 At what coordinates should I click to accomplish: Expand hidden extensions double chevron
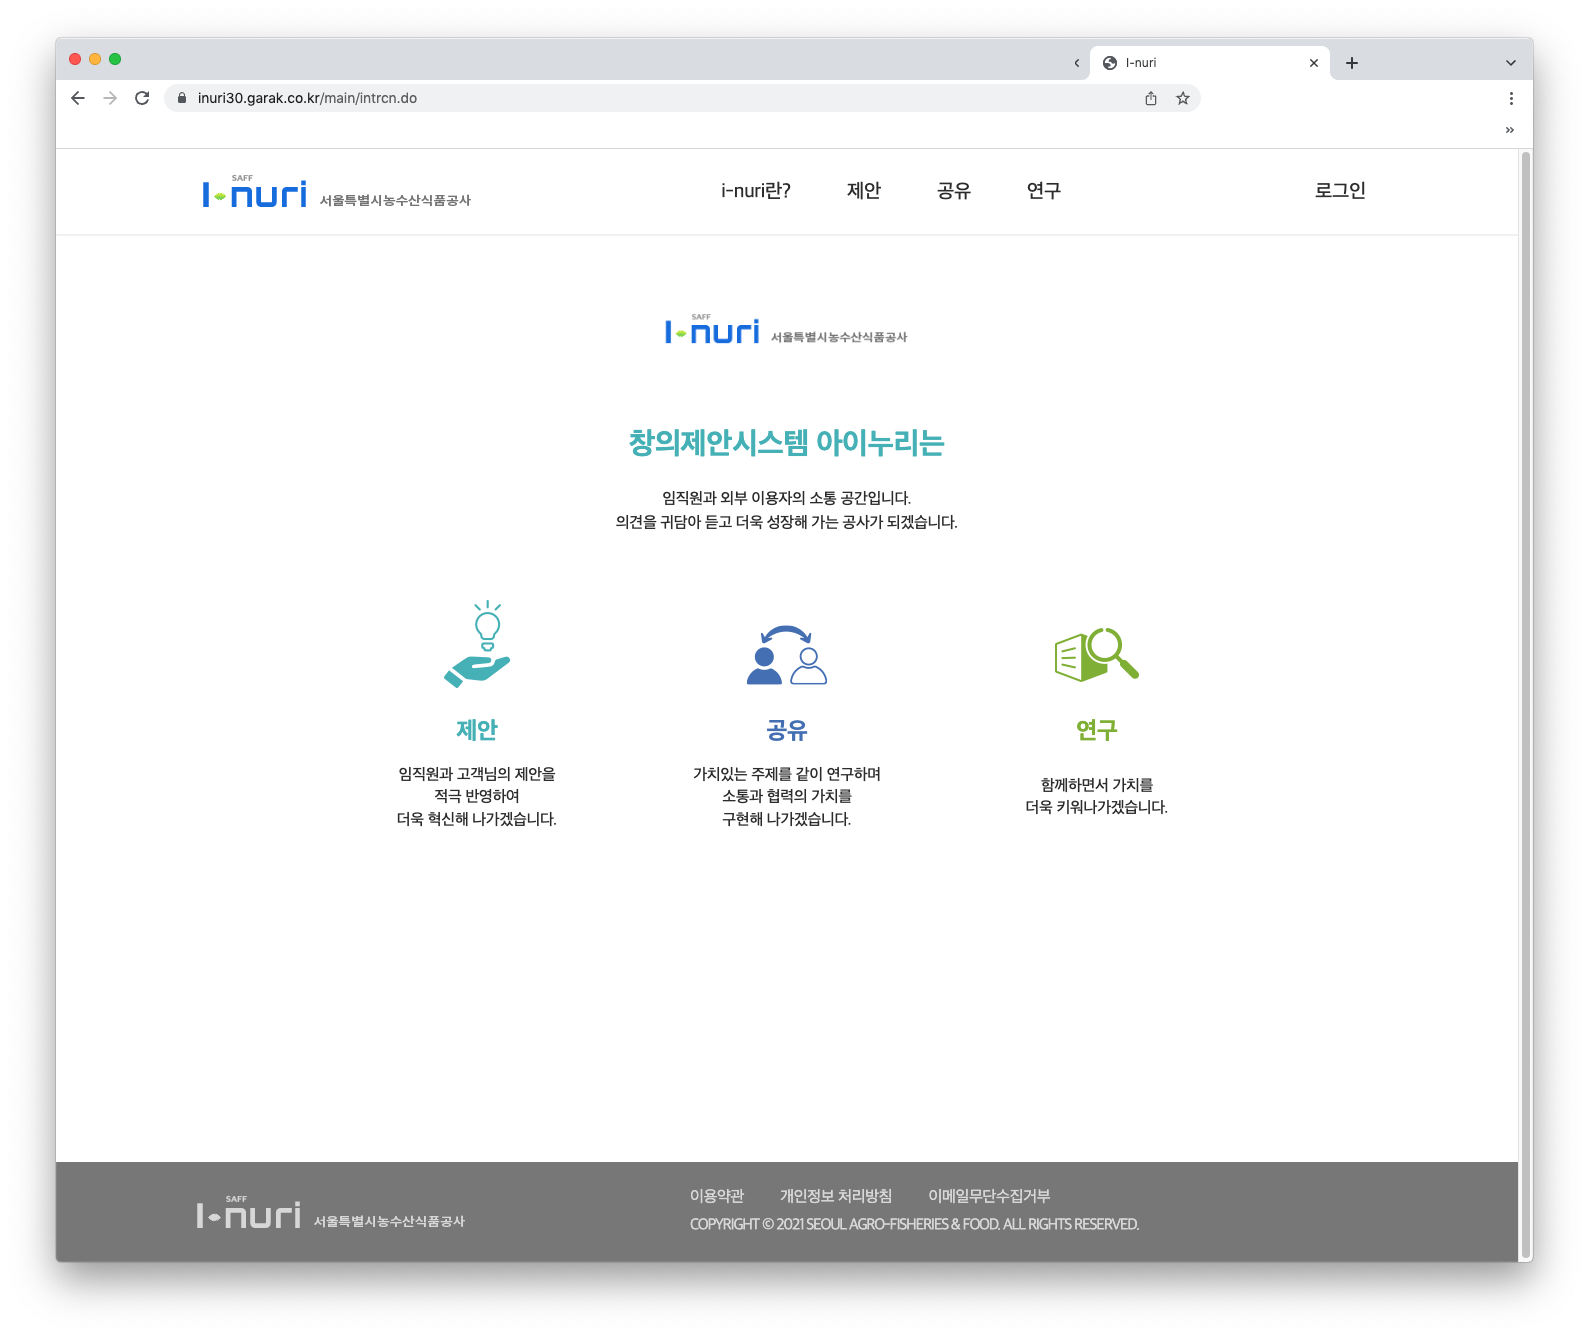click(x=1510, y=130)
